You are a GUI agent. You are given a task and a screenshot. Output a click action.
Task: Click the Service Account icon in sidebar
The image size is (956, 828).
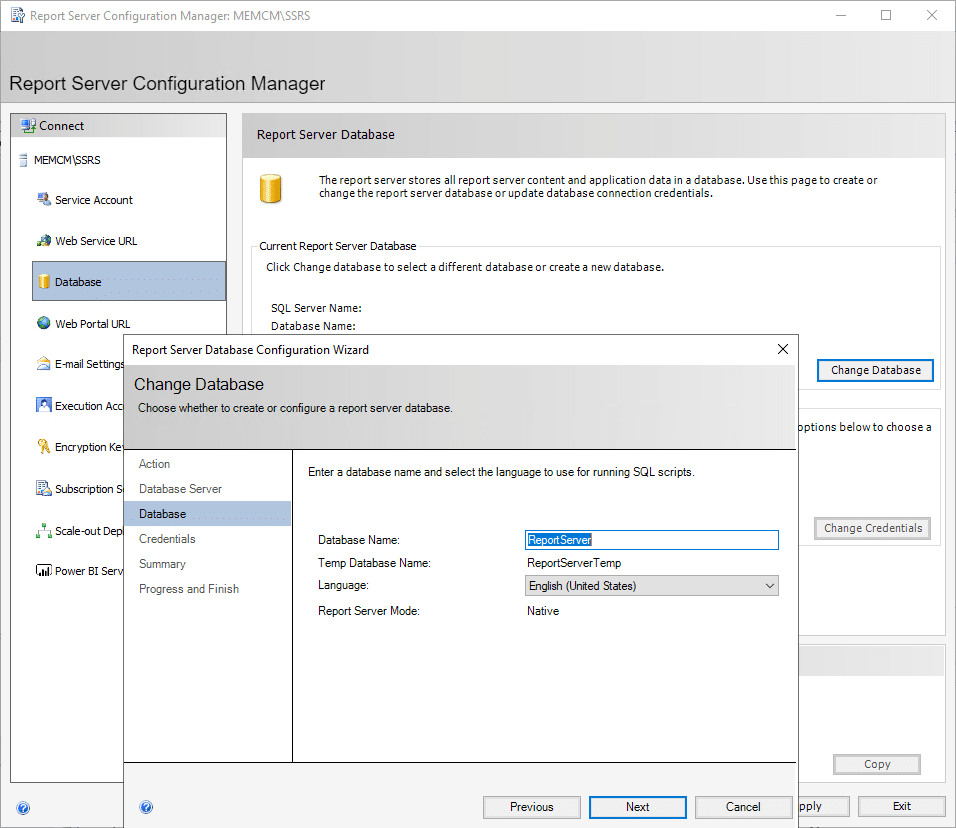(44, 199)
